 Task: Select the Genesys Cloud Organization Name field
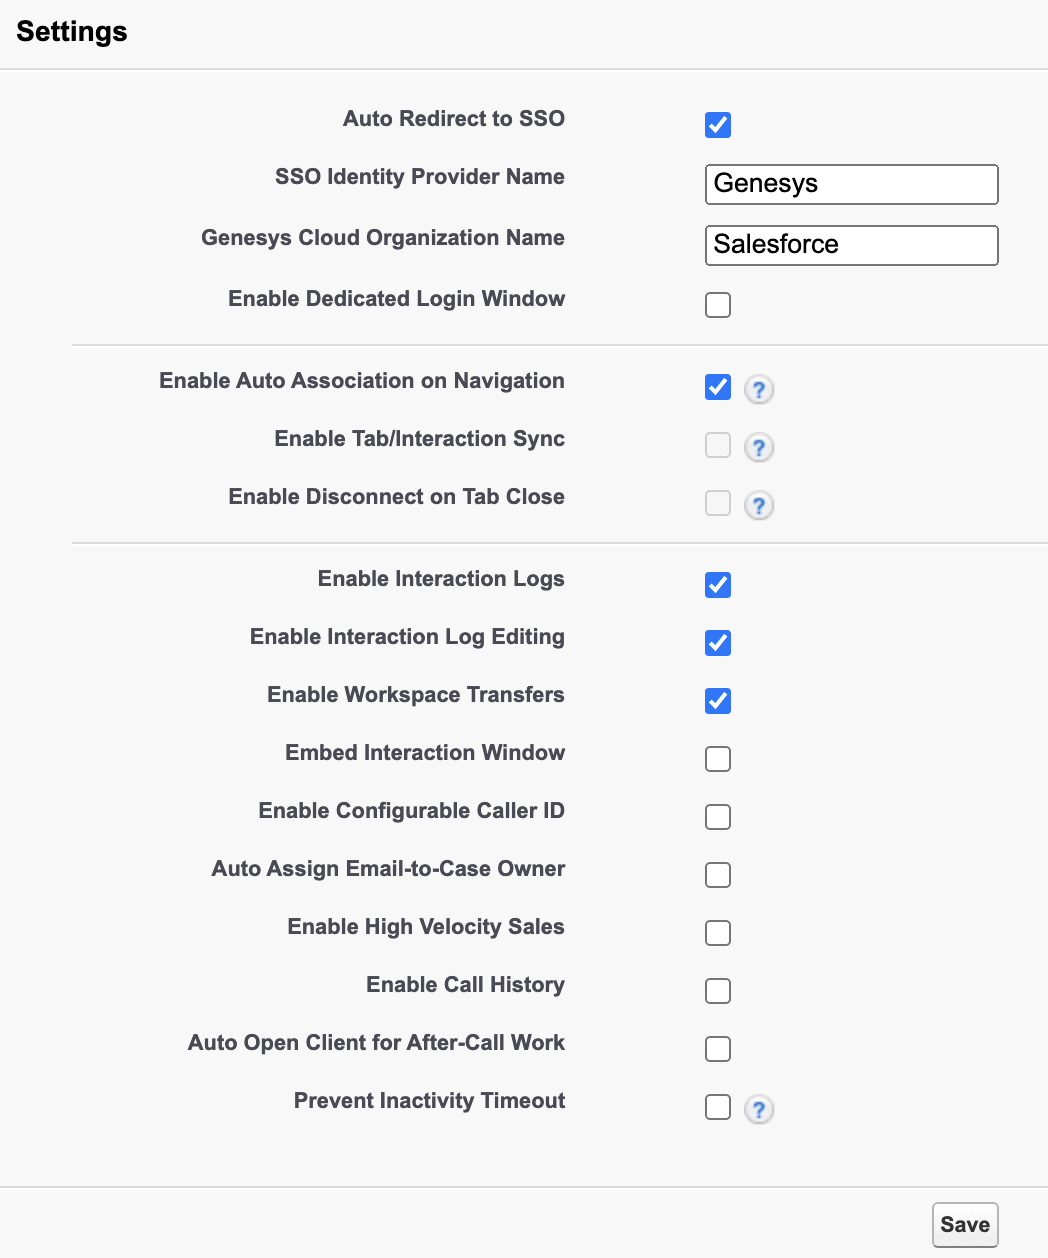[851, 245]
